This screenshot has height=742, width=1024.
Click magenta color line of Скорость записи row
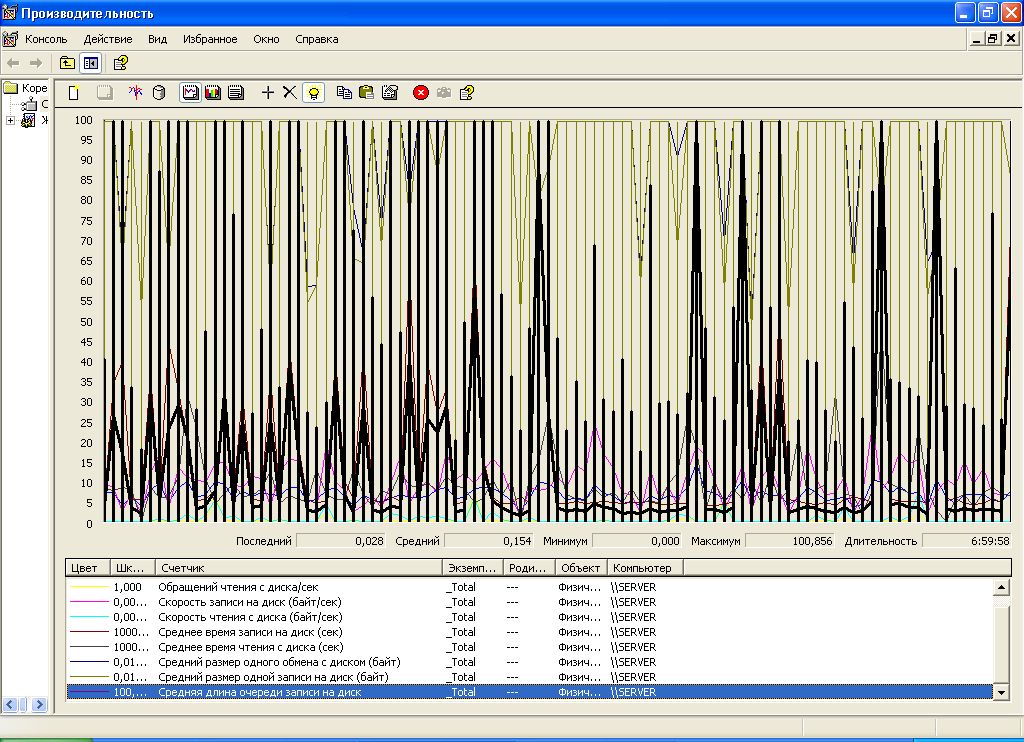pyautogui.click(x=88, y=603)
